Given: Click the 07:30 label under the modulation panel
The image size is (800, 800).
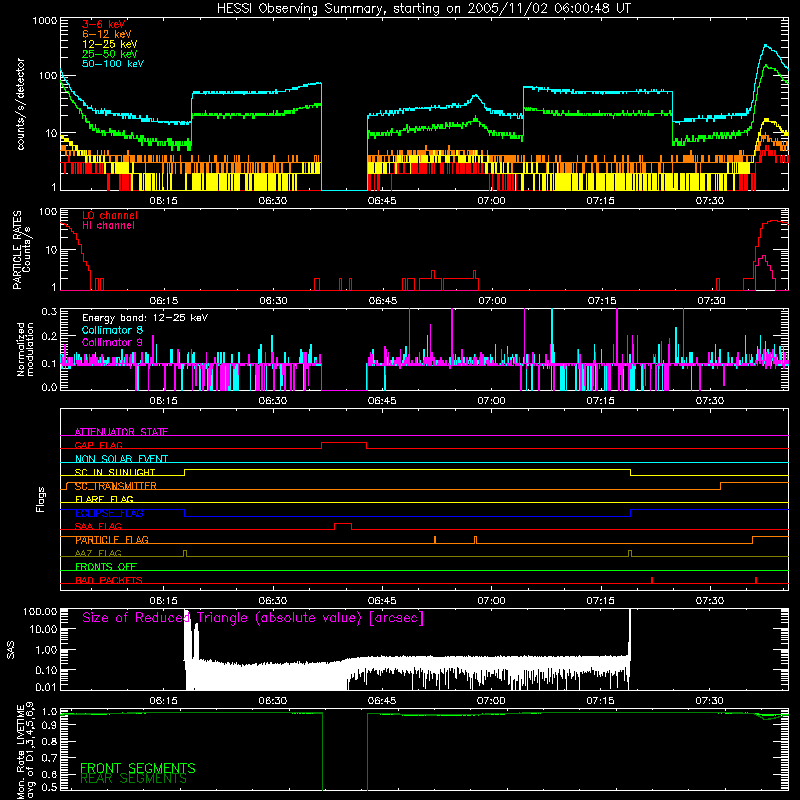Looking at the screenshot, I should tap(710, 401).
